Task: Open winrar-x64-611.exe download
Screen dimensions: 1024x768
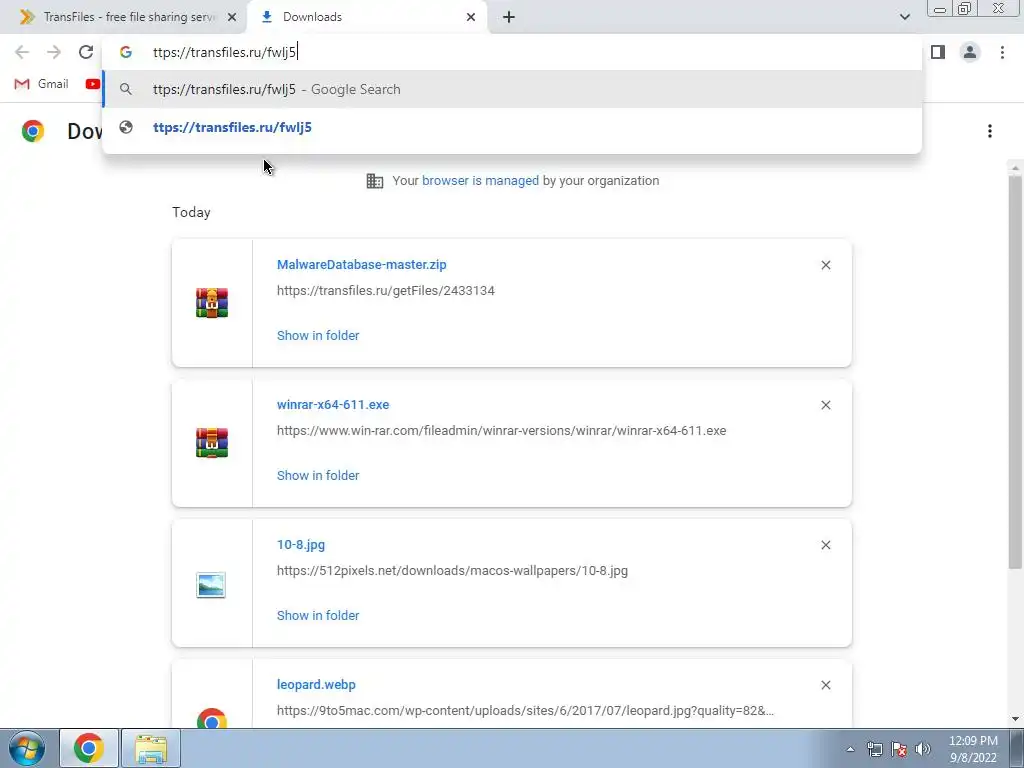Action: tap(332, 405)
